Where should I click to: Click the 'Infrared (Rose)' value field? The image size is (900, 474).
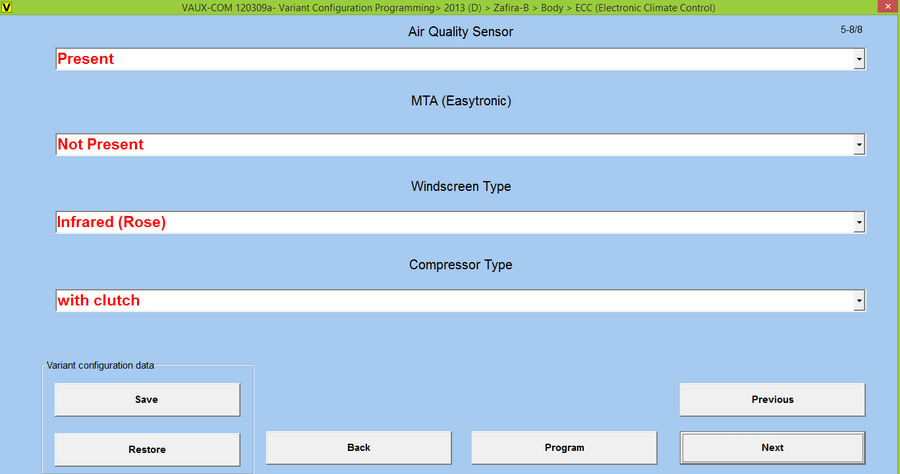click(450, 223)
